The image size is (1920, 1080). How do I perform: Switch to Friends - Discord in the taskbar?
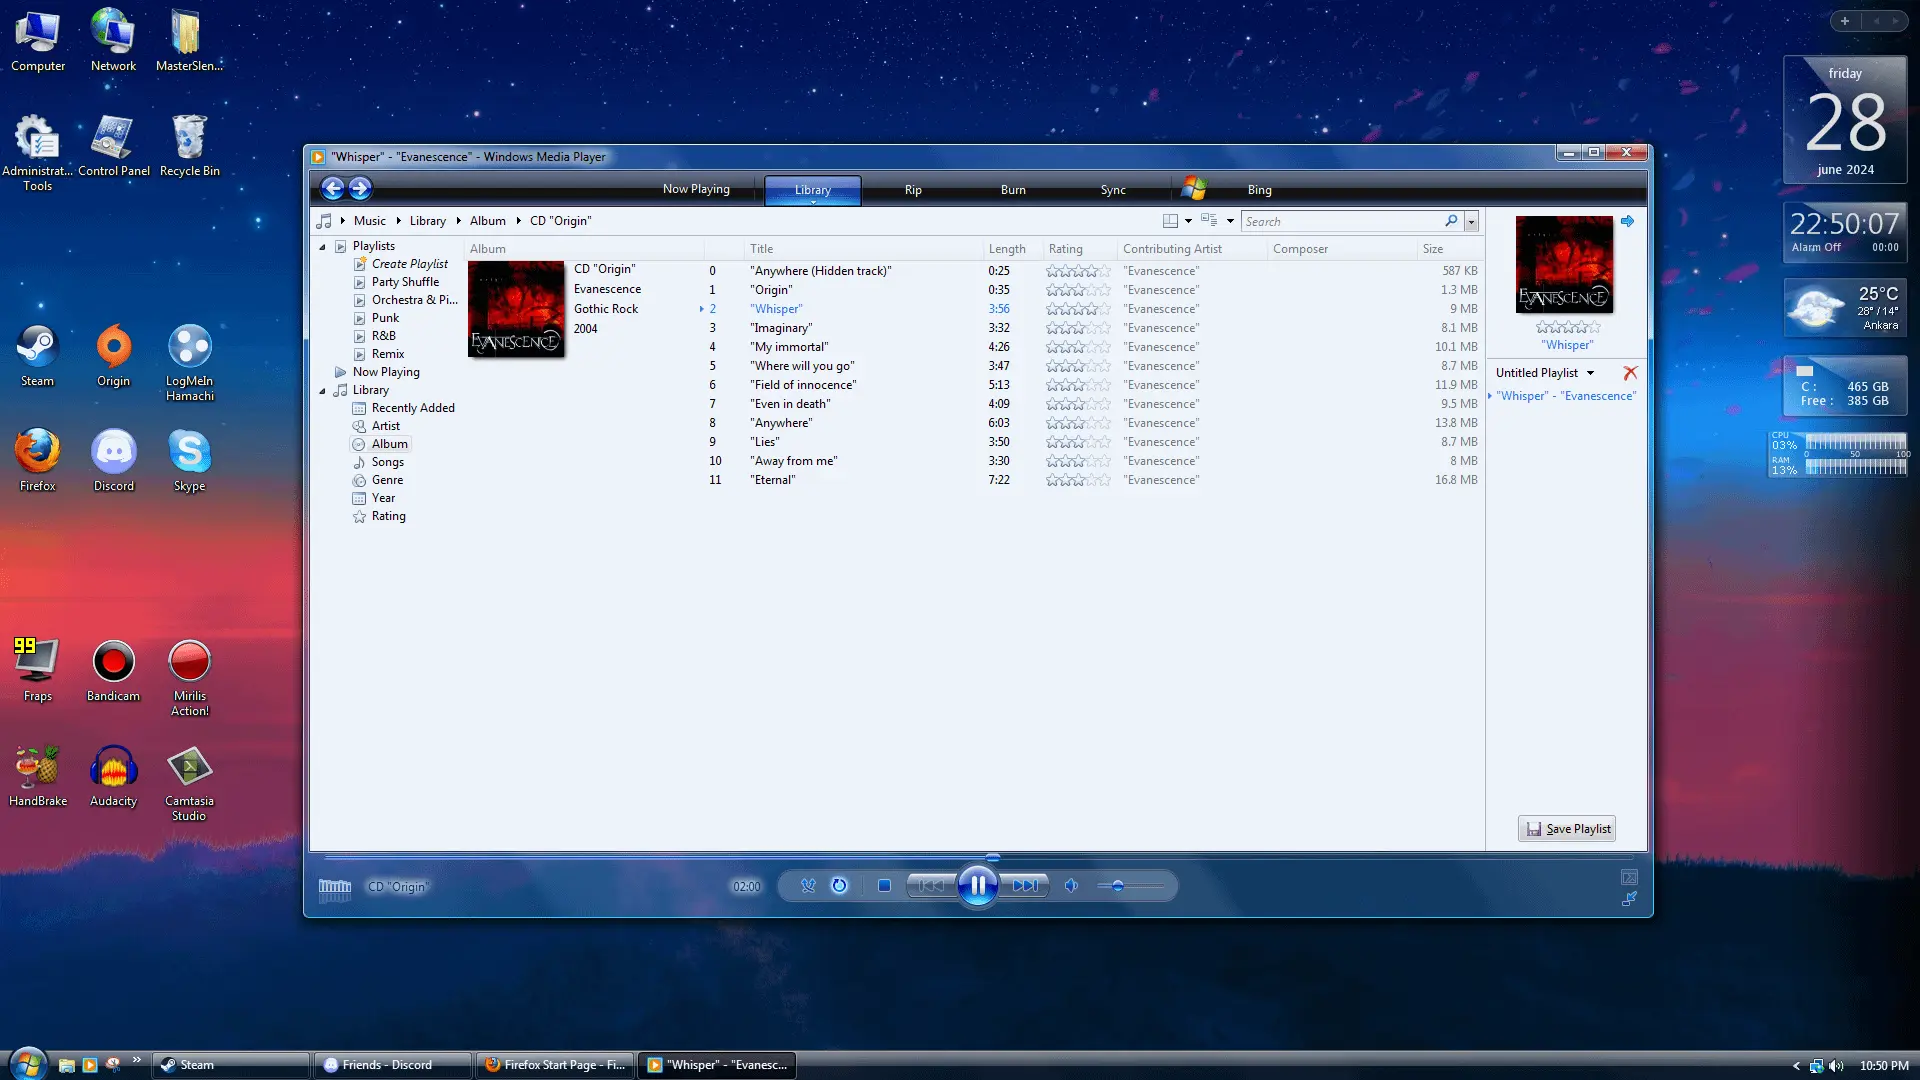(x=392, y=1065)
